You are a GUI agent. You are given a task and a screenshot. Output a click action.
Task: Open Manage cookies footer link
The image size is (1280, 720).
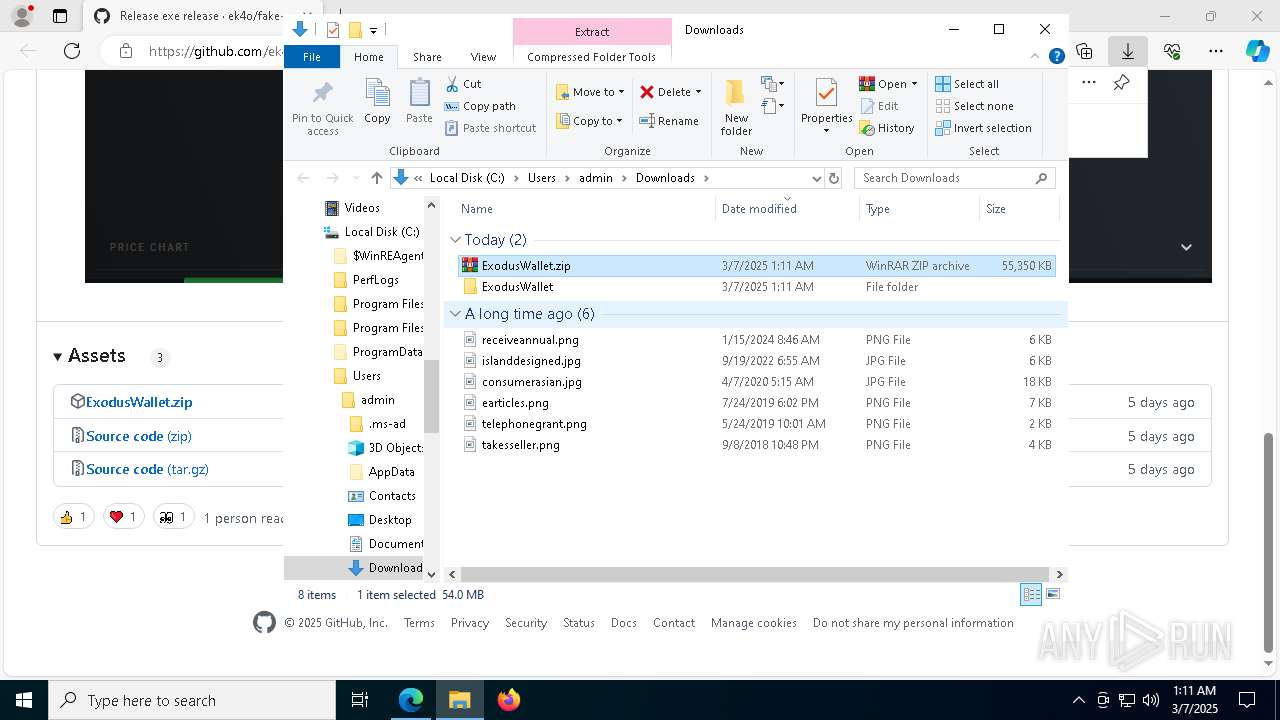[754, 623]
